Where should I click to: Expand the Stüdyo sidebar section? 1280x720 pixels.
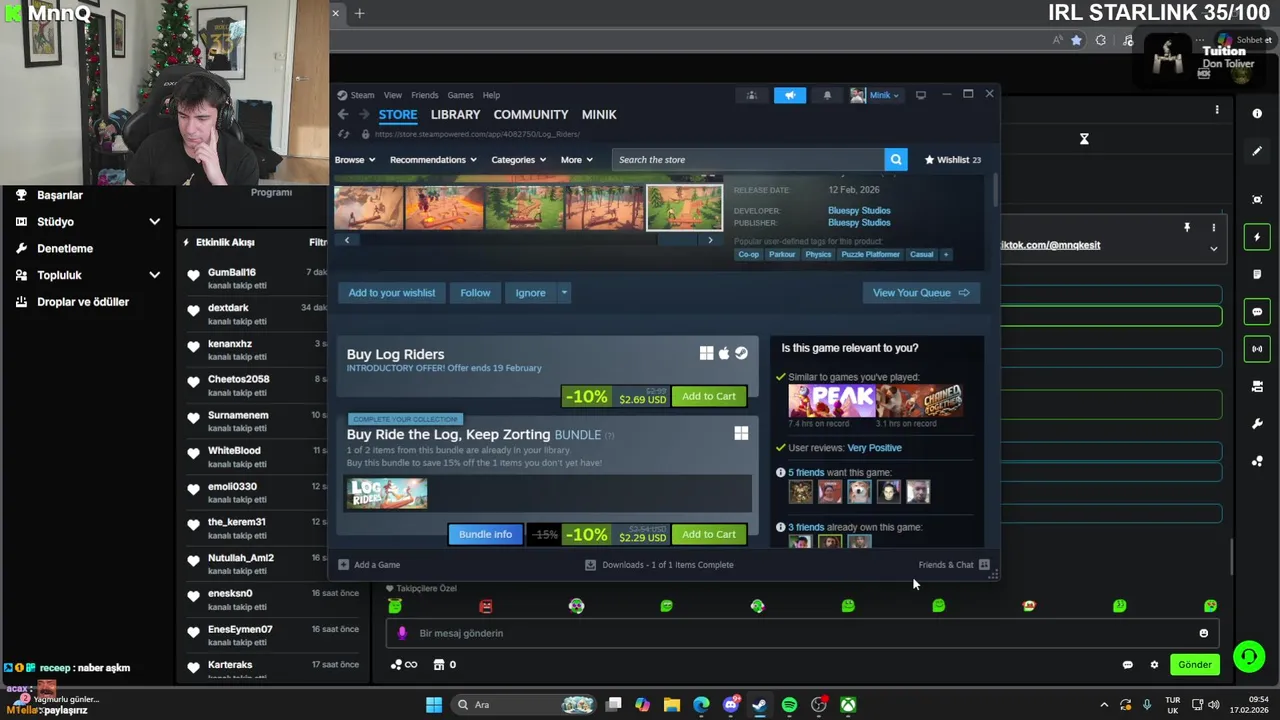(155, 222)
